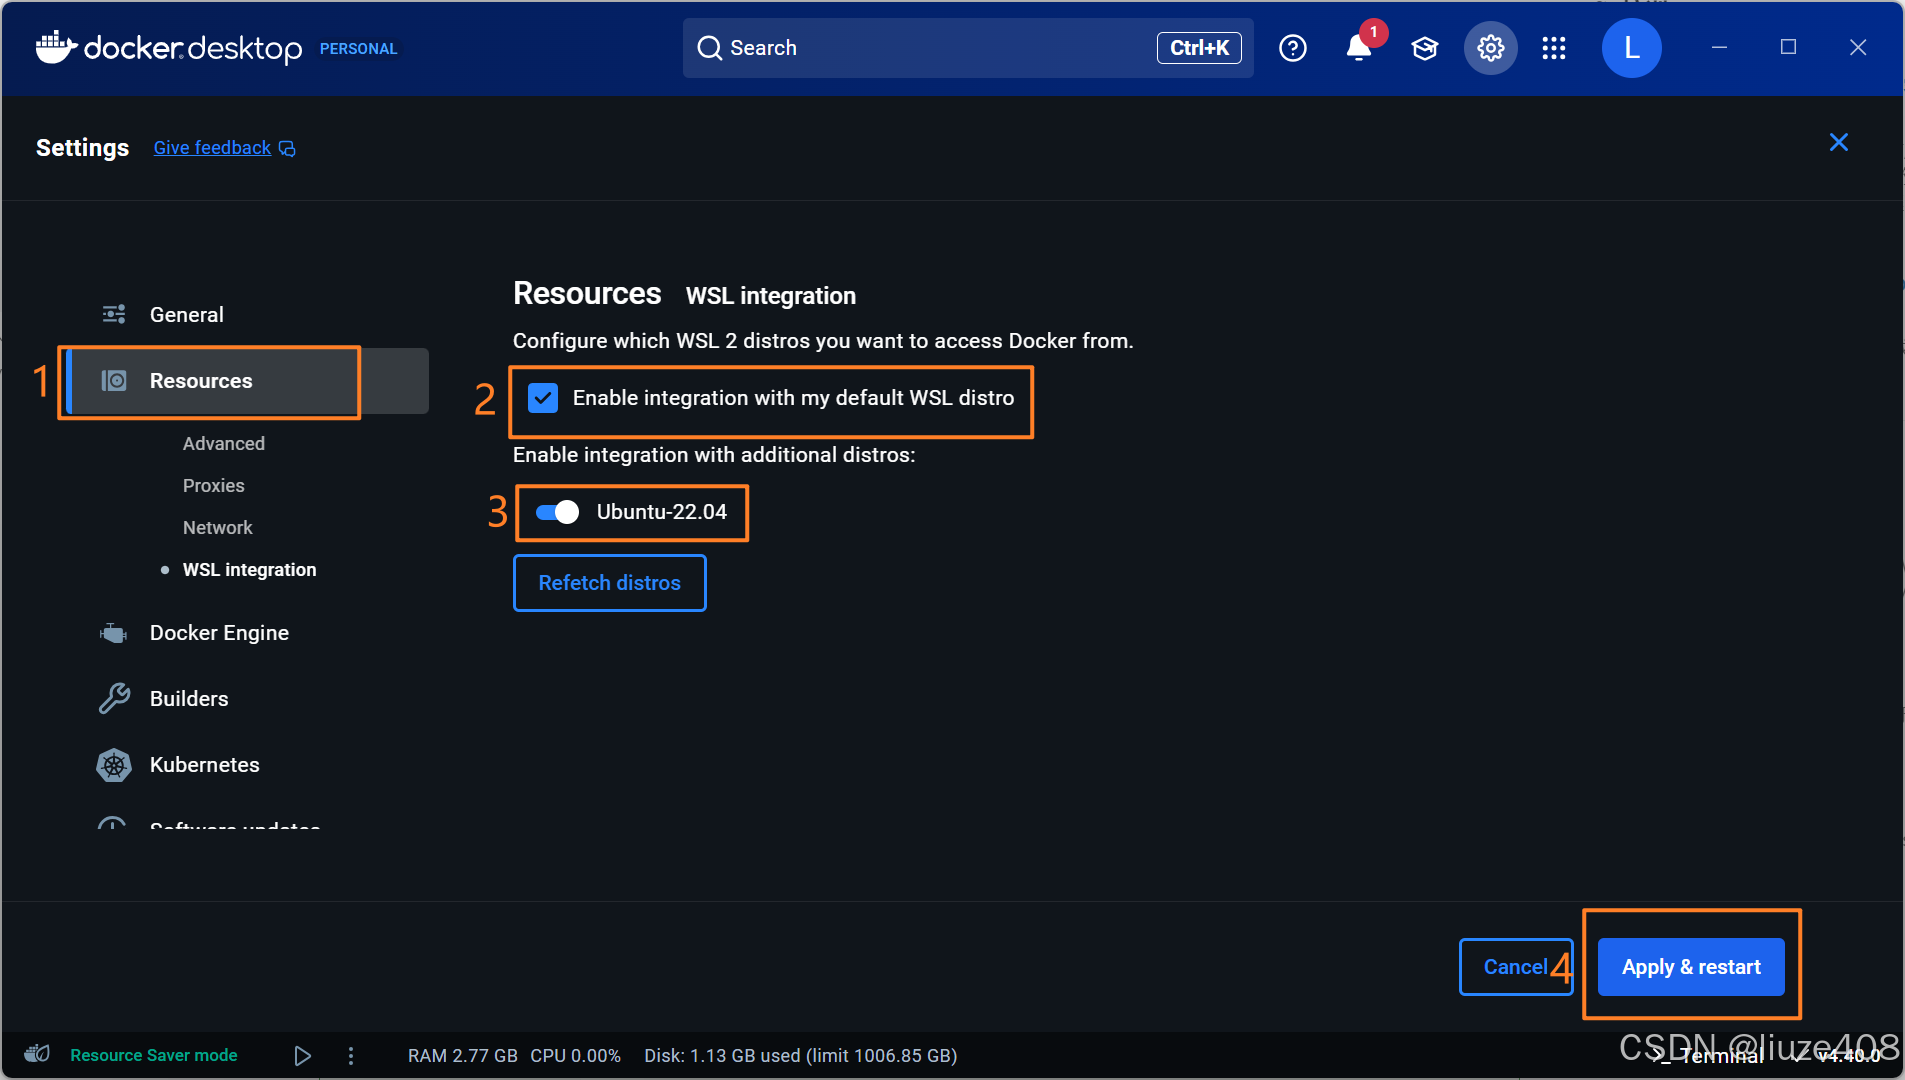This screenshot has height=1080, width=1905.
Task: Open Builders settings
Action: pos(189,699)
